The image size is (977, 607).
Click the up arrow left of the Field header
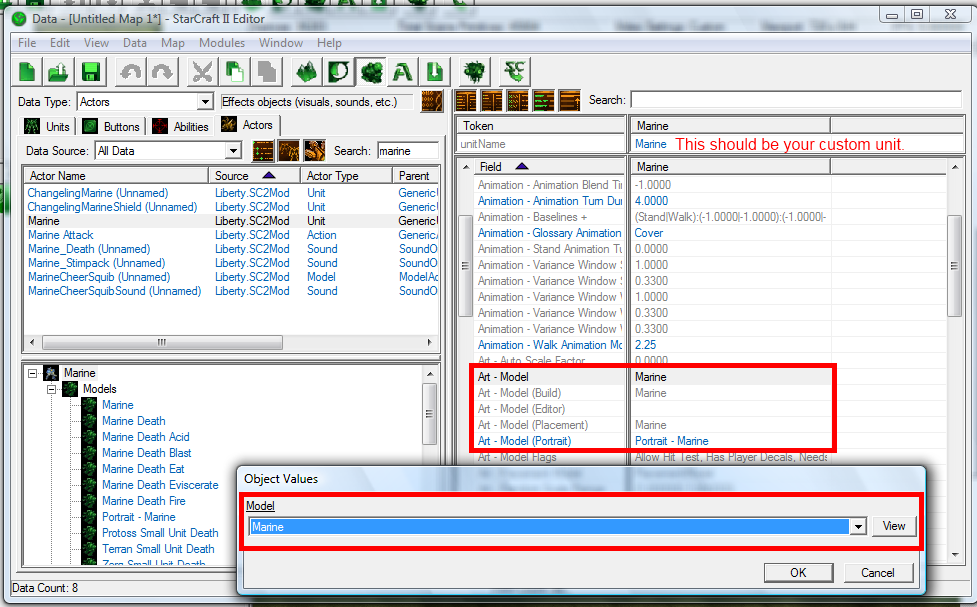[x=465, y=167]
